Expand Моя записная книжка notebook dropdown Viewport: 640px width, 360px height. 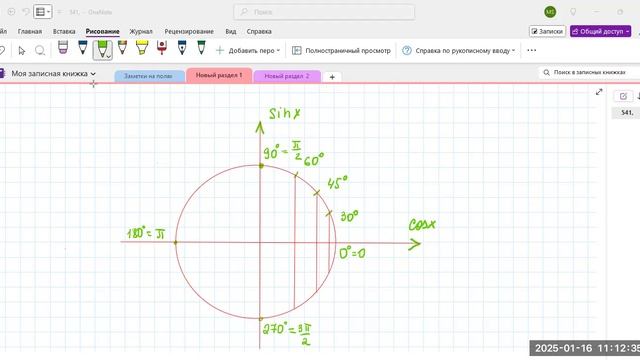click(x=93, y=74)
